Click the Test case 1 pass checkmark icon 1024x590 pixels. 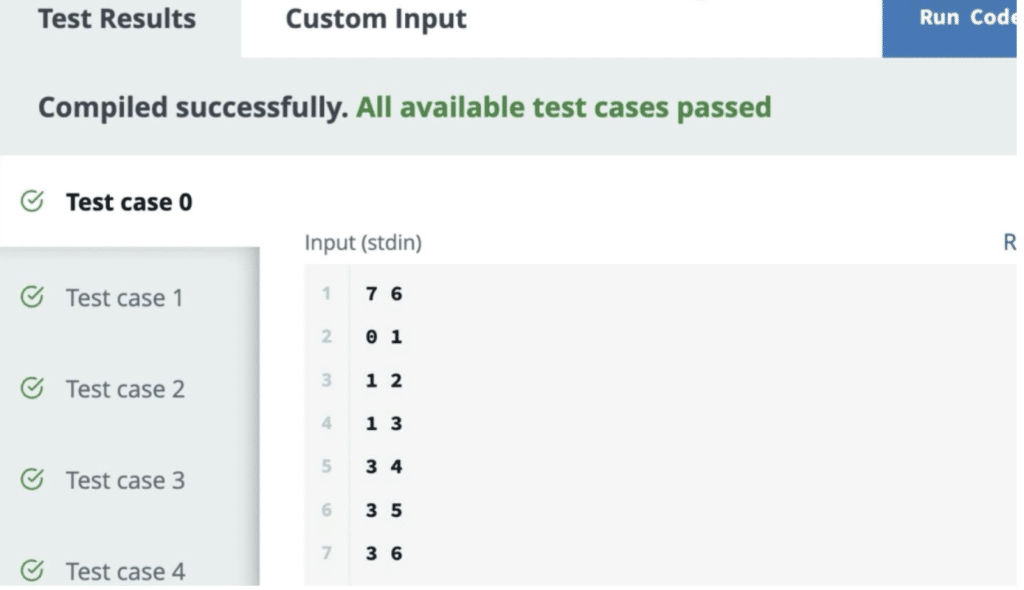[x=32, y=297]
